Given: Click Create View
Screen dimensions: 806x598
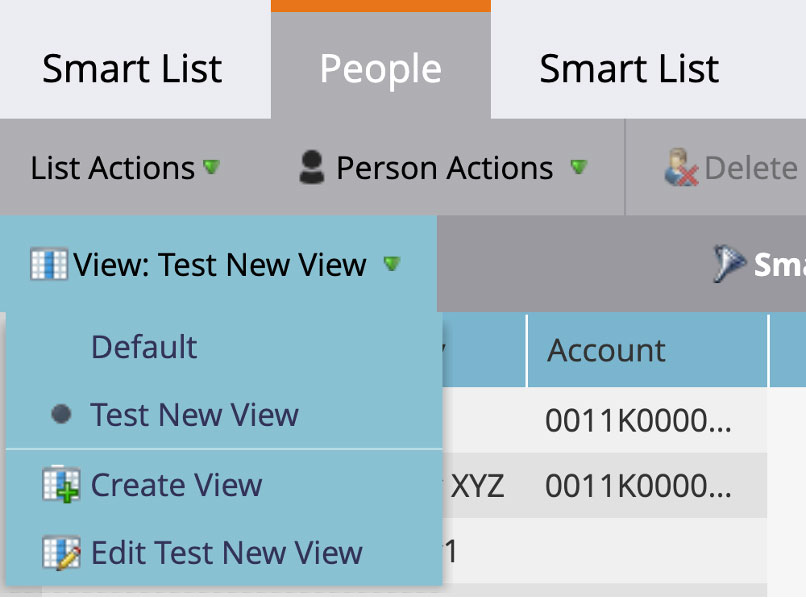Looking at the screenshot, I should (x=176, y=486).
